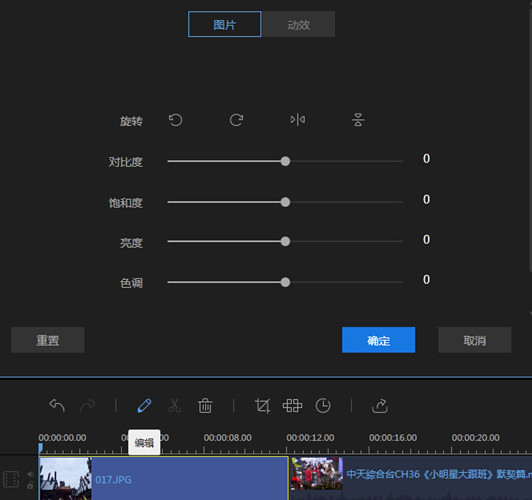The width and height of the screenshot is (532, 500).
Task: Click the panel vertical scrollbar
Action: click(530, 141)
